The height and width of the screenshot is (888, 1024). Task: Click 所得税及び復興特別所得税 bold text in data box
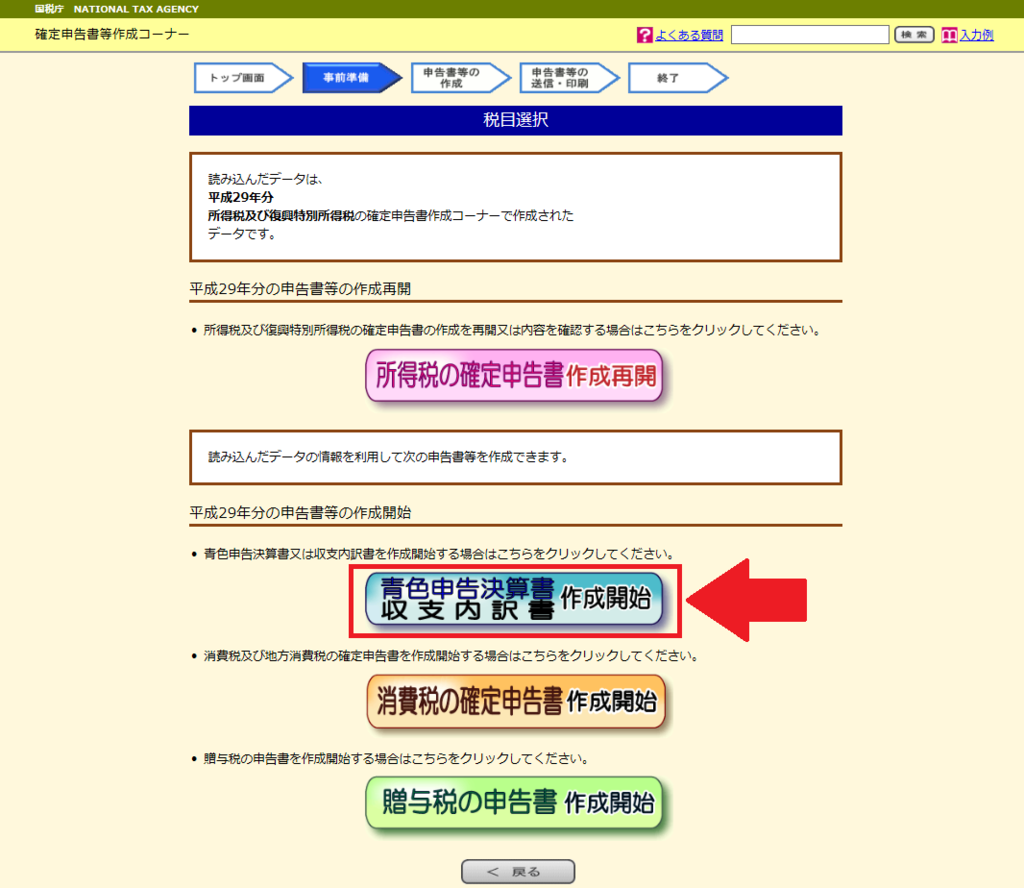point(281,215)
